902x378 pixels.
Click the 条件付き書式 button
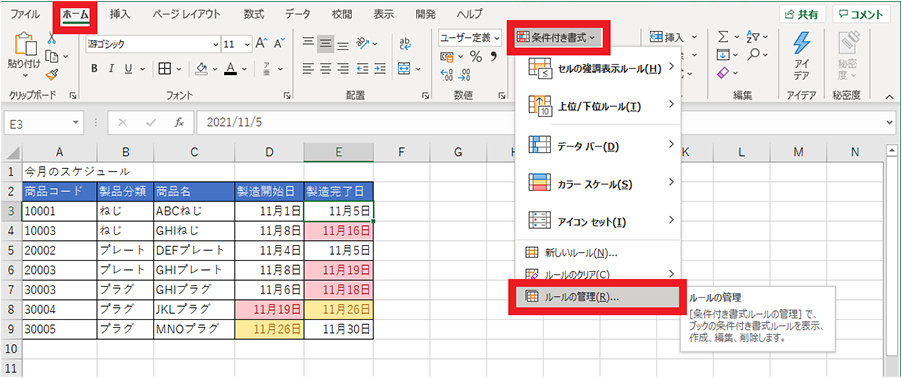pos(557,38)
